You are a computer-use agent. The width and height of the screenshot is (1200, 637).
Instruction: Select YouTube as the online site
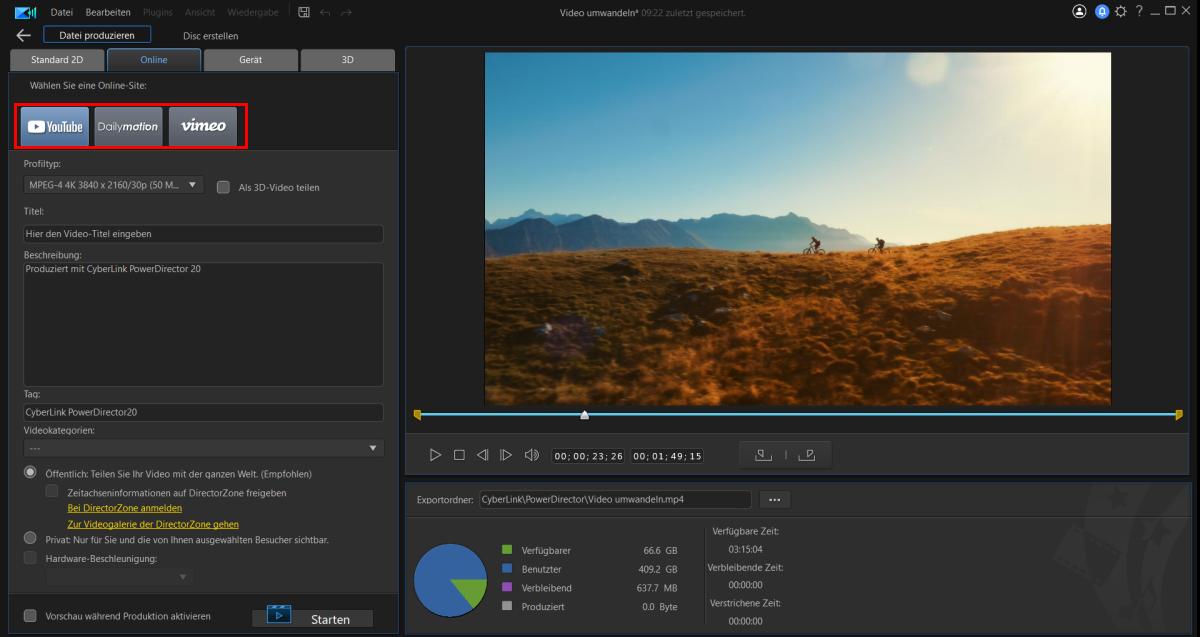pyautogui.click(x=55, y=127)
